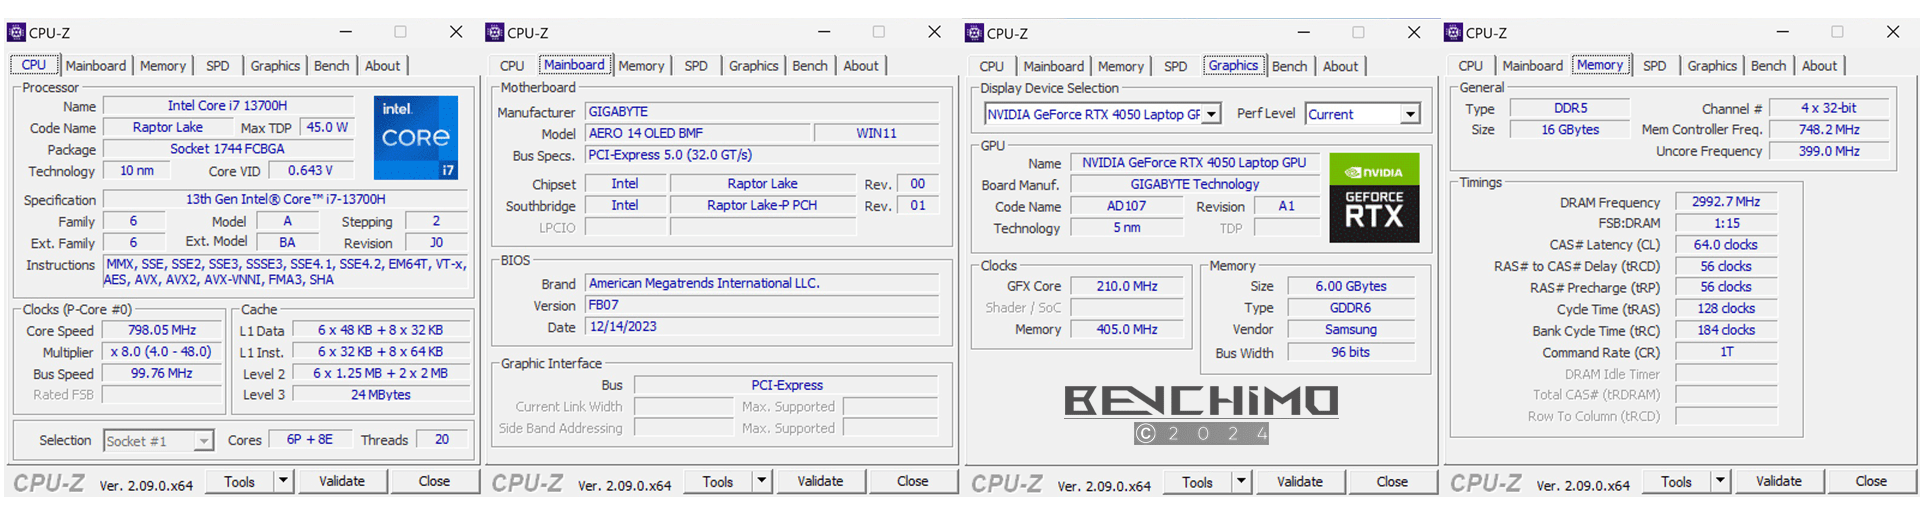Click the GPU Code Name value AD107
1920x511 pixels.
[1127, 206]
